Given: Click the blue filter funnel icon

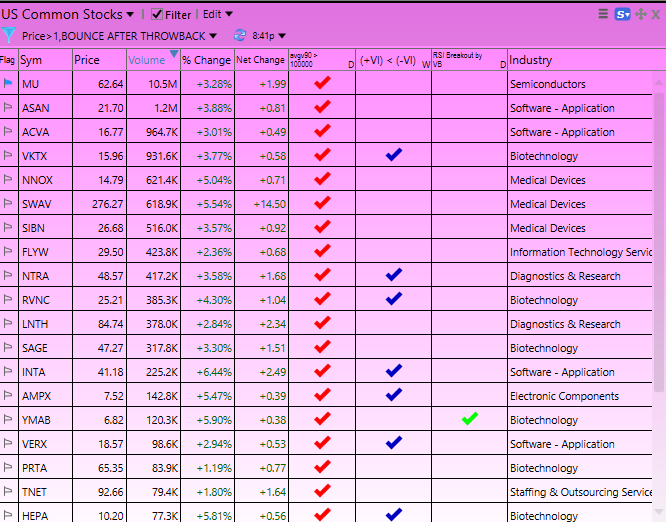Looking at the screenshot, I should 8,36.
